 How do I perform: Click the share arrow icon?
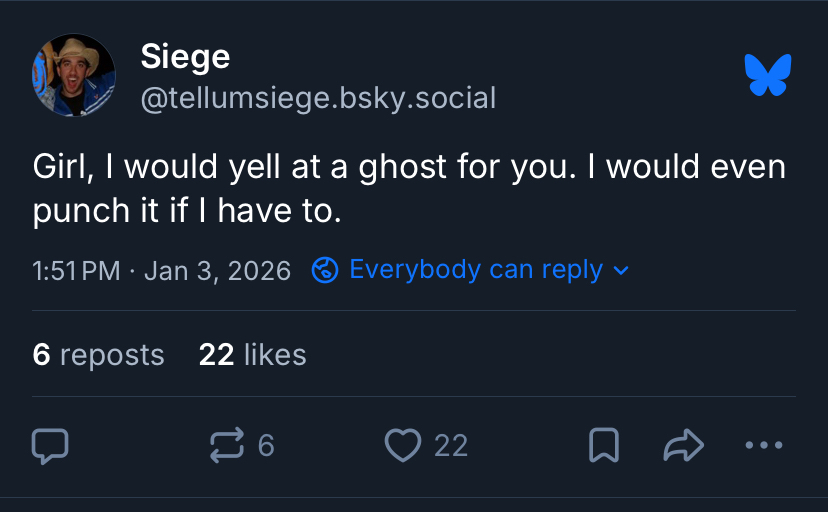coord(684,446)
